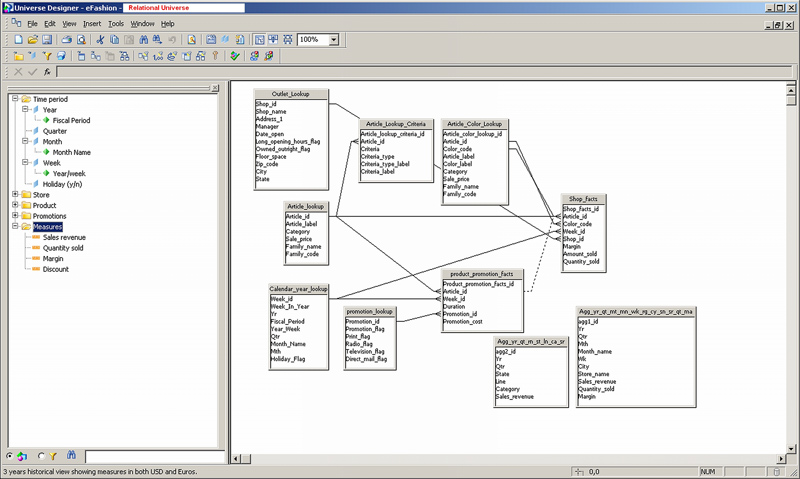Run Check Integrity with the green checkmark icon
Screen dimensions: 800x479
click(x=235, y=56)
